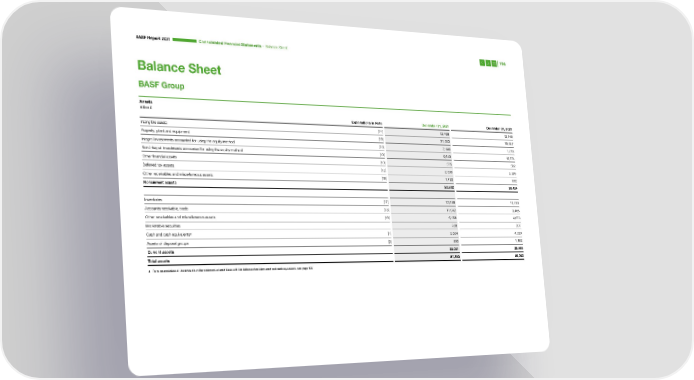Click the leftmost green navigation icon in header
The width and height of the screenshot is (694, 380).
tap(482, 63)
